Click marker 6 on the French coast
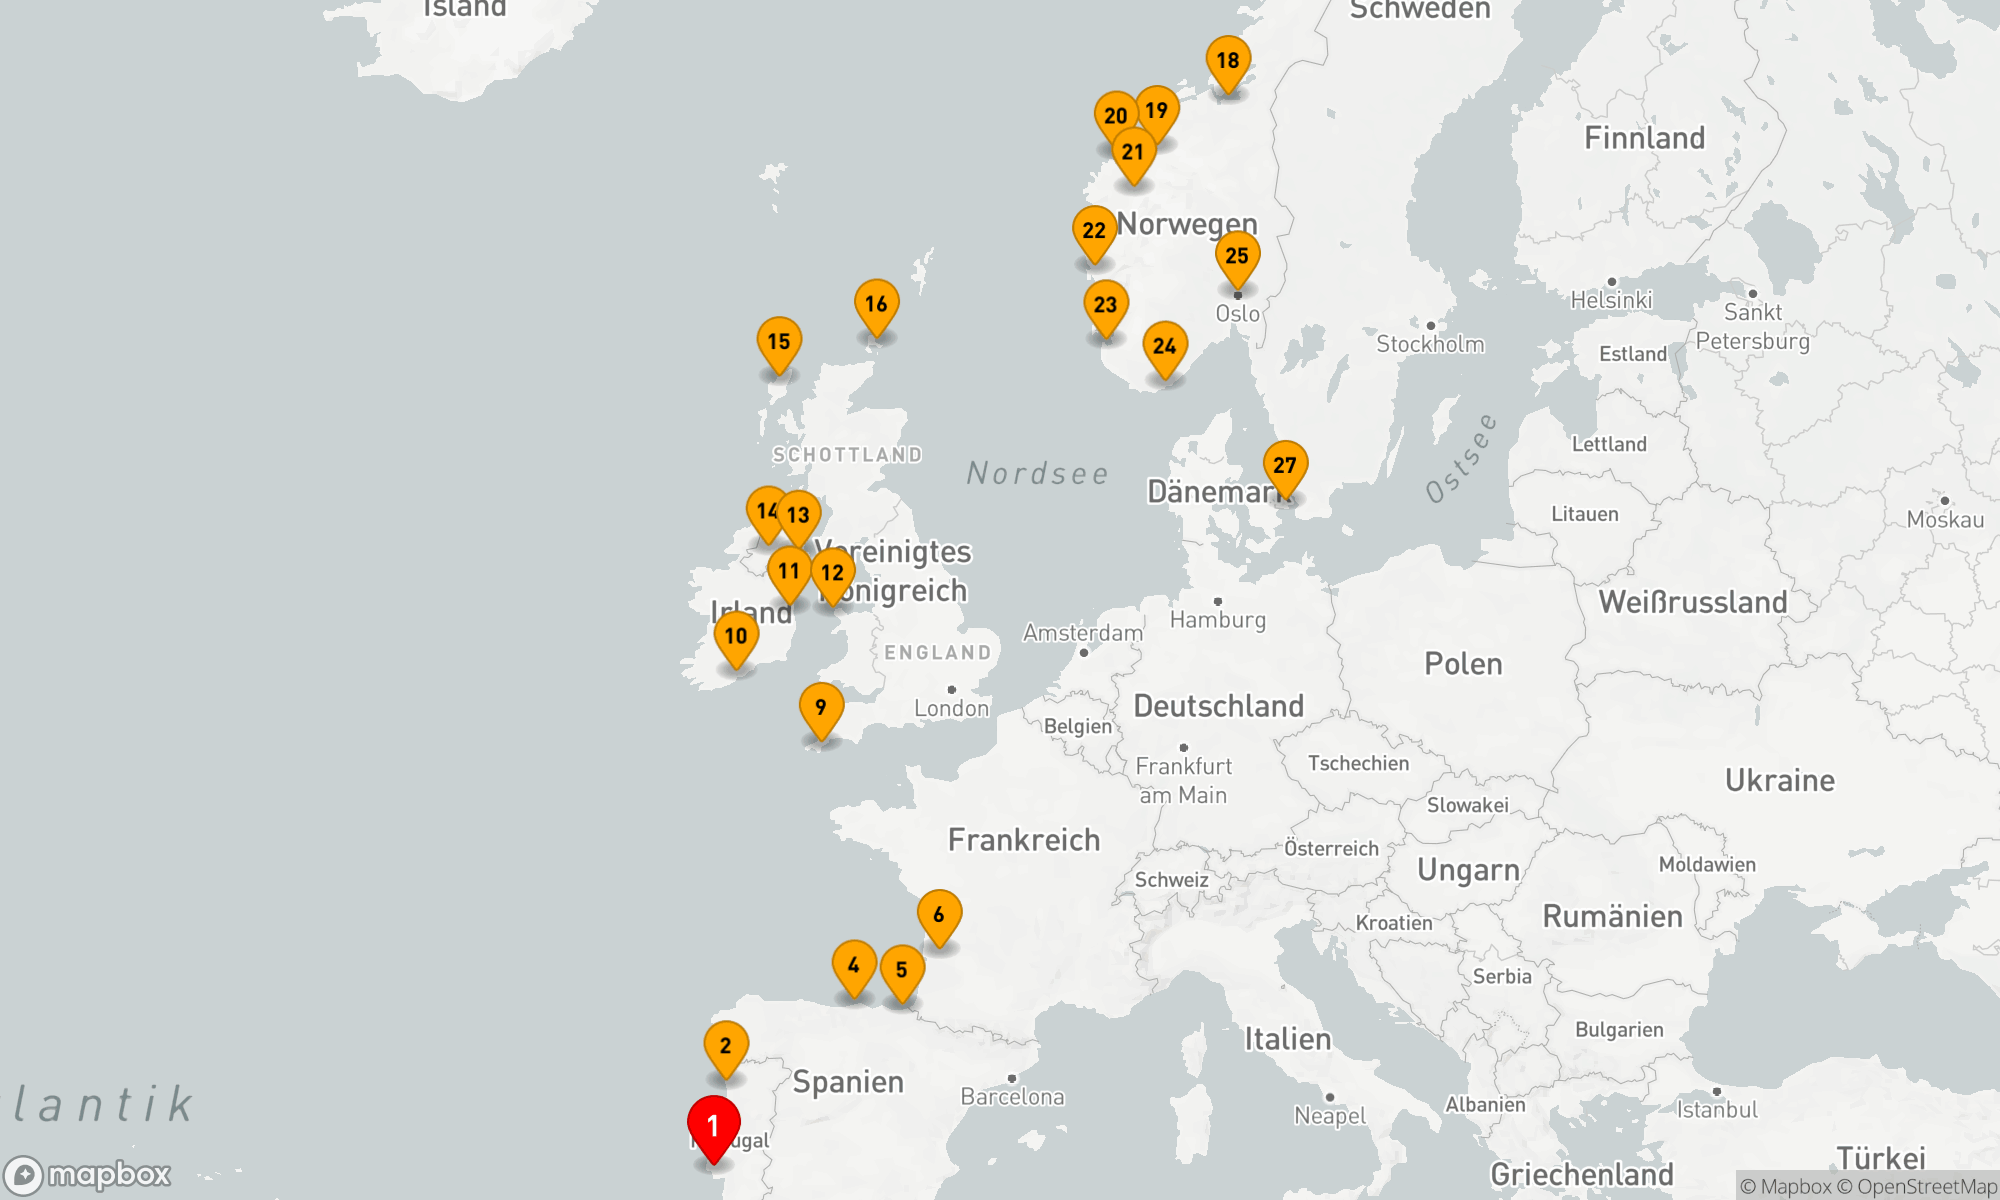 pos(939,917)
